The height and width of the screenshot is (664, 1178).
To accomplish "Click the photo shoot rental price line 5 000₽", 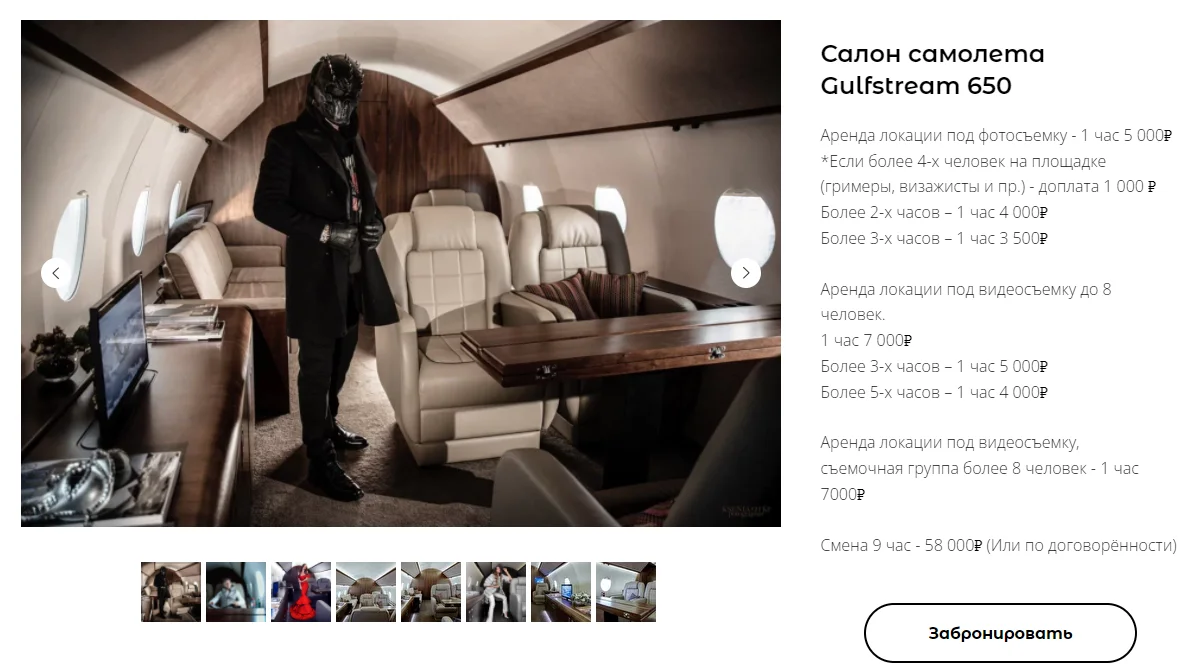I will [996, 136].
